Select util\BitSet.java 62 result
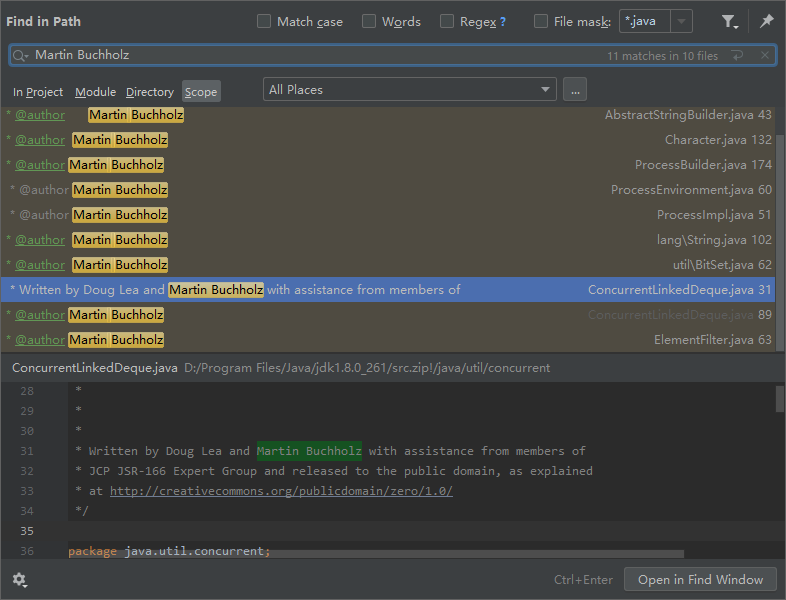The height and width of the screenshot is (600, 786). (388, 265)
